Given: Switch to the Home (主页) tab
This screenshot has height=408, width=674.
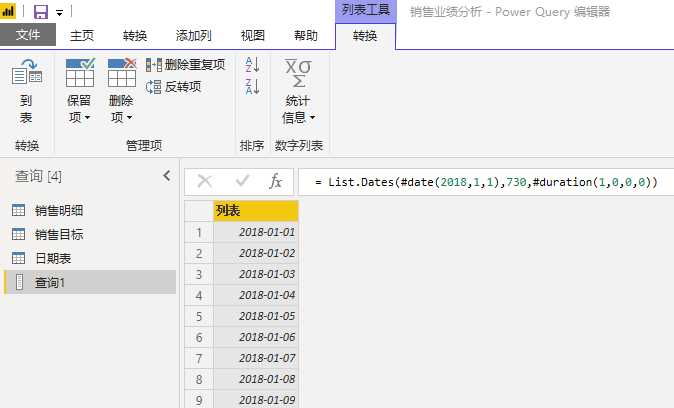Looking at the screenshot, I should [82, 36].
